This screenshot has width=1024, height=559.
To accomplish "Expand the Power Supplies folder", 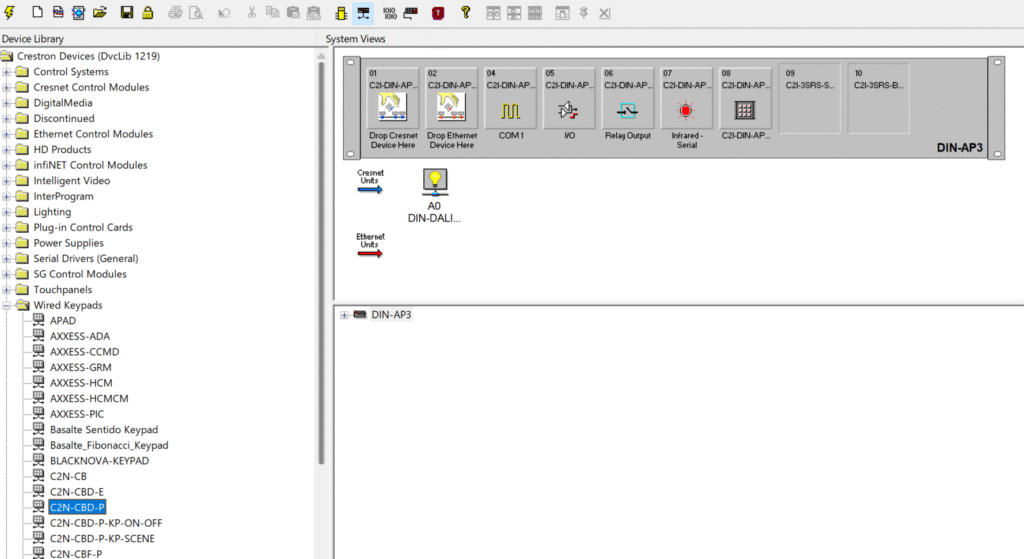I will 7,243.
